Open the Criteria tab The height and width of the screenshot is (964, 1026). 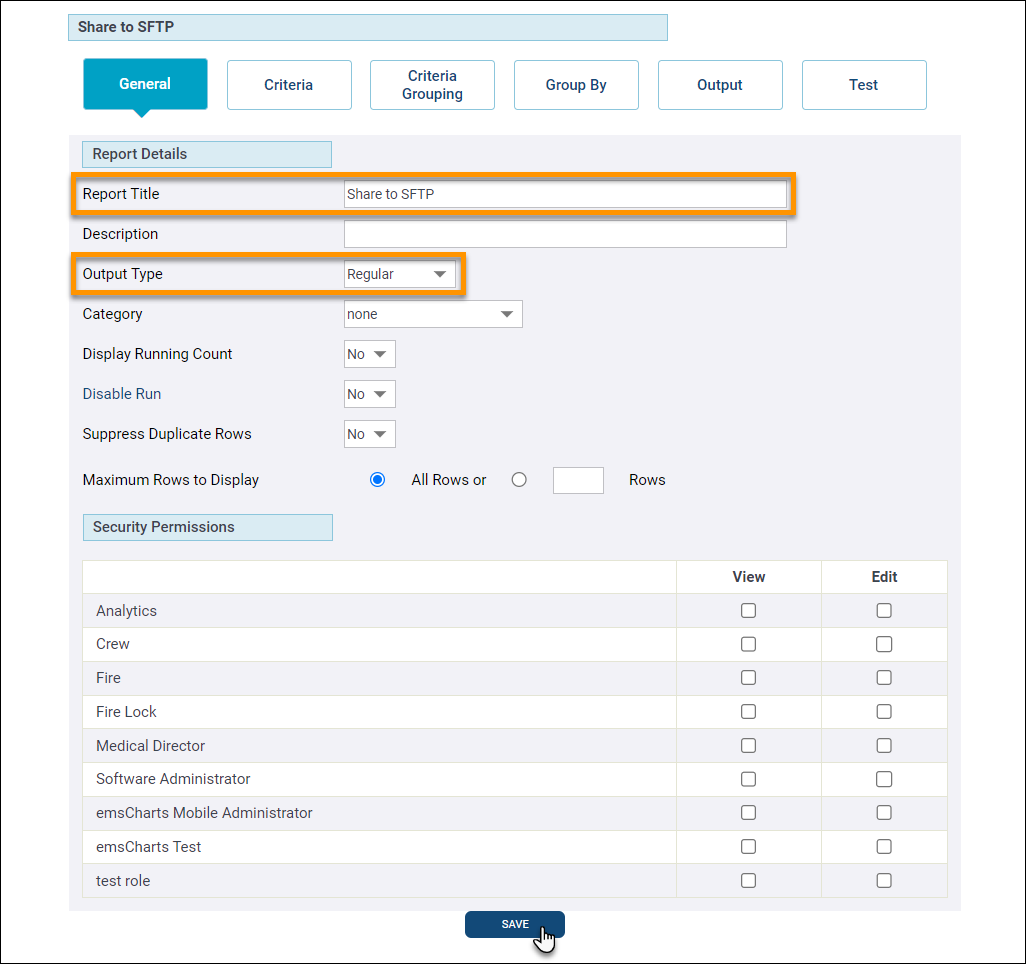point(289,85)
